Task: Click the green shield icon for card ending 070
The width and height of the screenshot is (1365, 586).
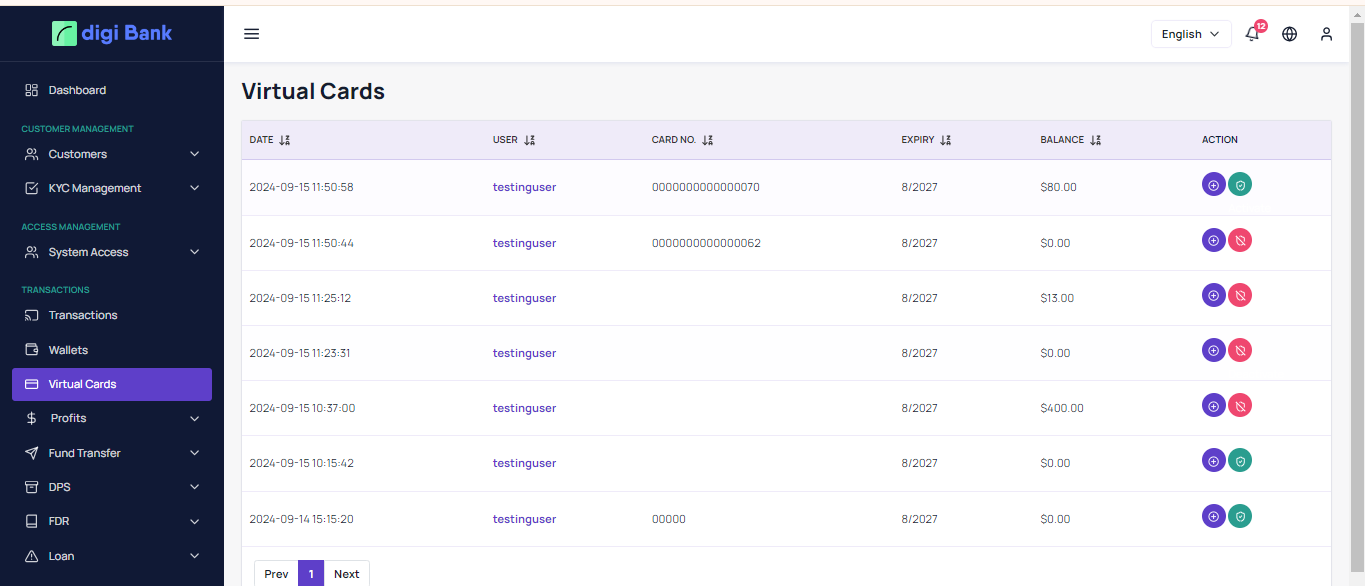Action: click(x=1240, y=185)
